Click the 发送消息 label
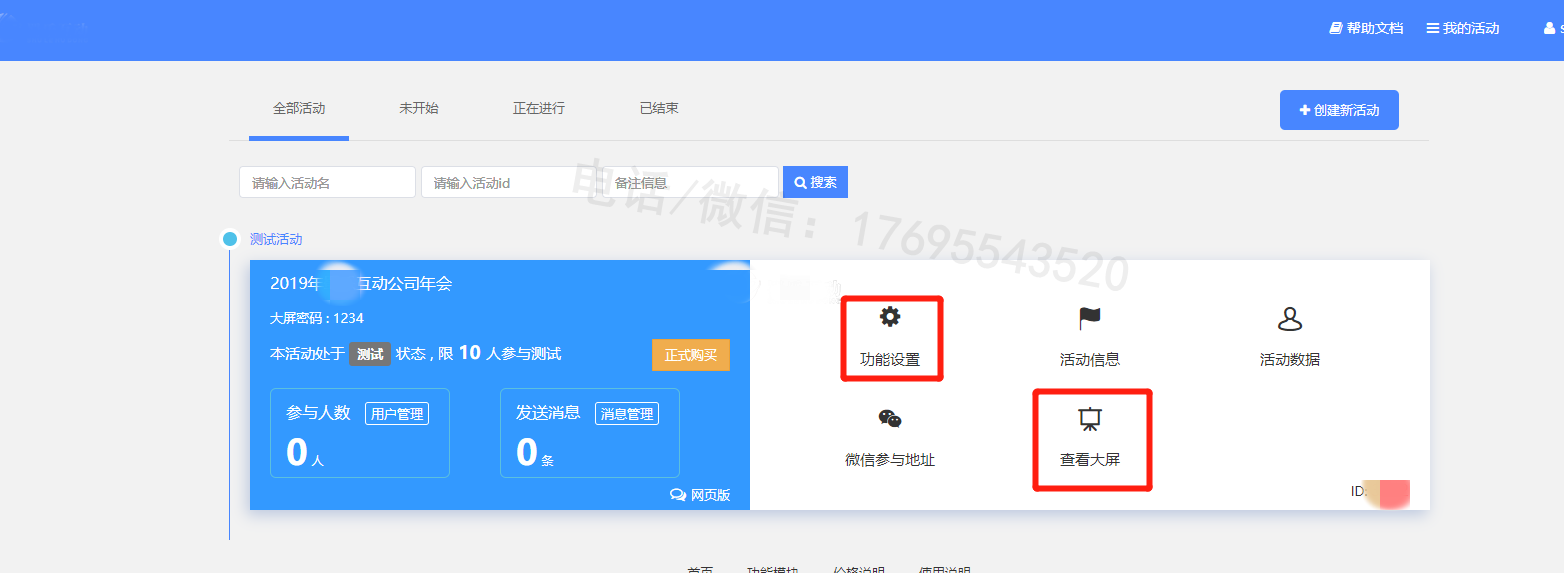Screen dimensions: 1564x573 click(x=548, y=412)
